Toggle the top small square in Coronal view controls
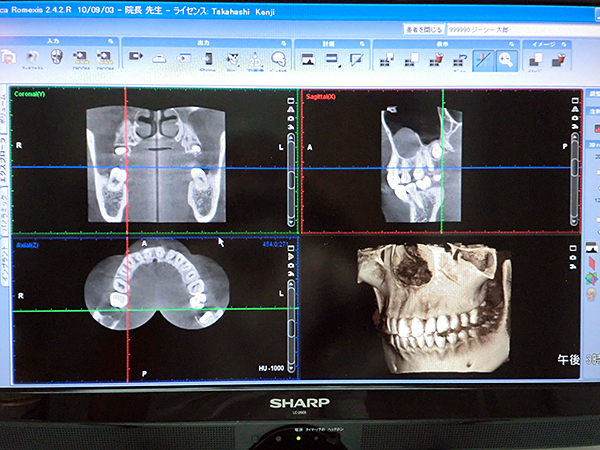600x450 pixels. (x=290, y=101)
